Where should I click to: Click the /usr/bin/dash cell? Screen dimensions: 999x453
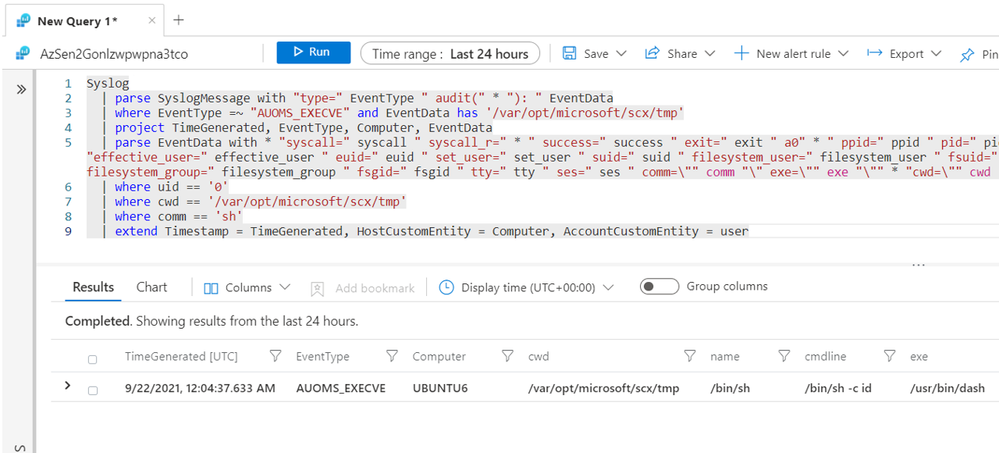click(947, 388)
